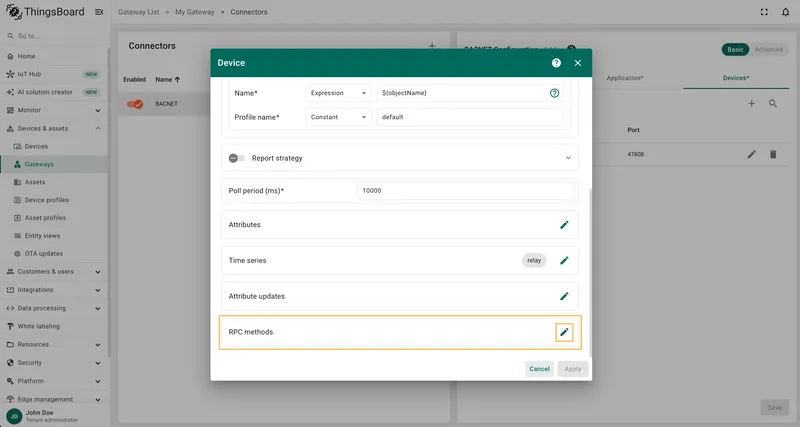800x427 pixels.
Task: Edit Attribute updates with pencil icon
Action: click(x=564, y=296)
